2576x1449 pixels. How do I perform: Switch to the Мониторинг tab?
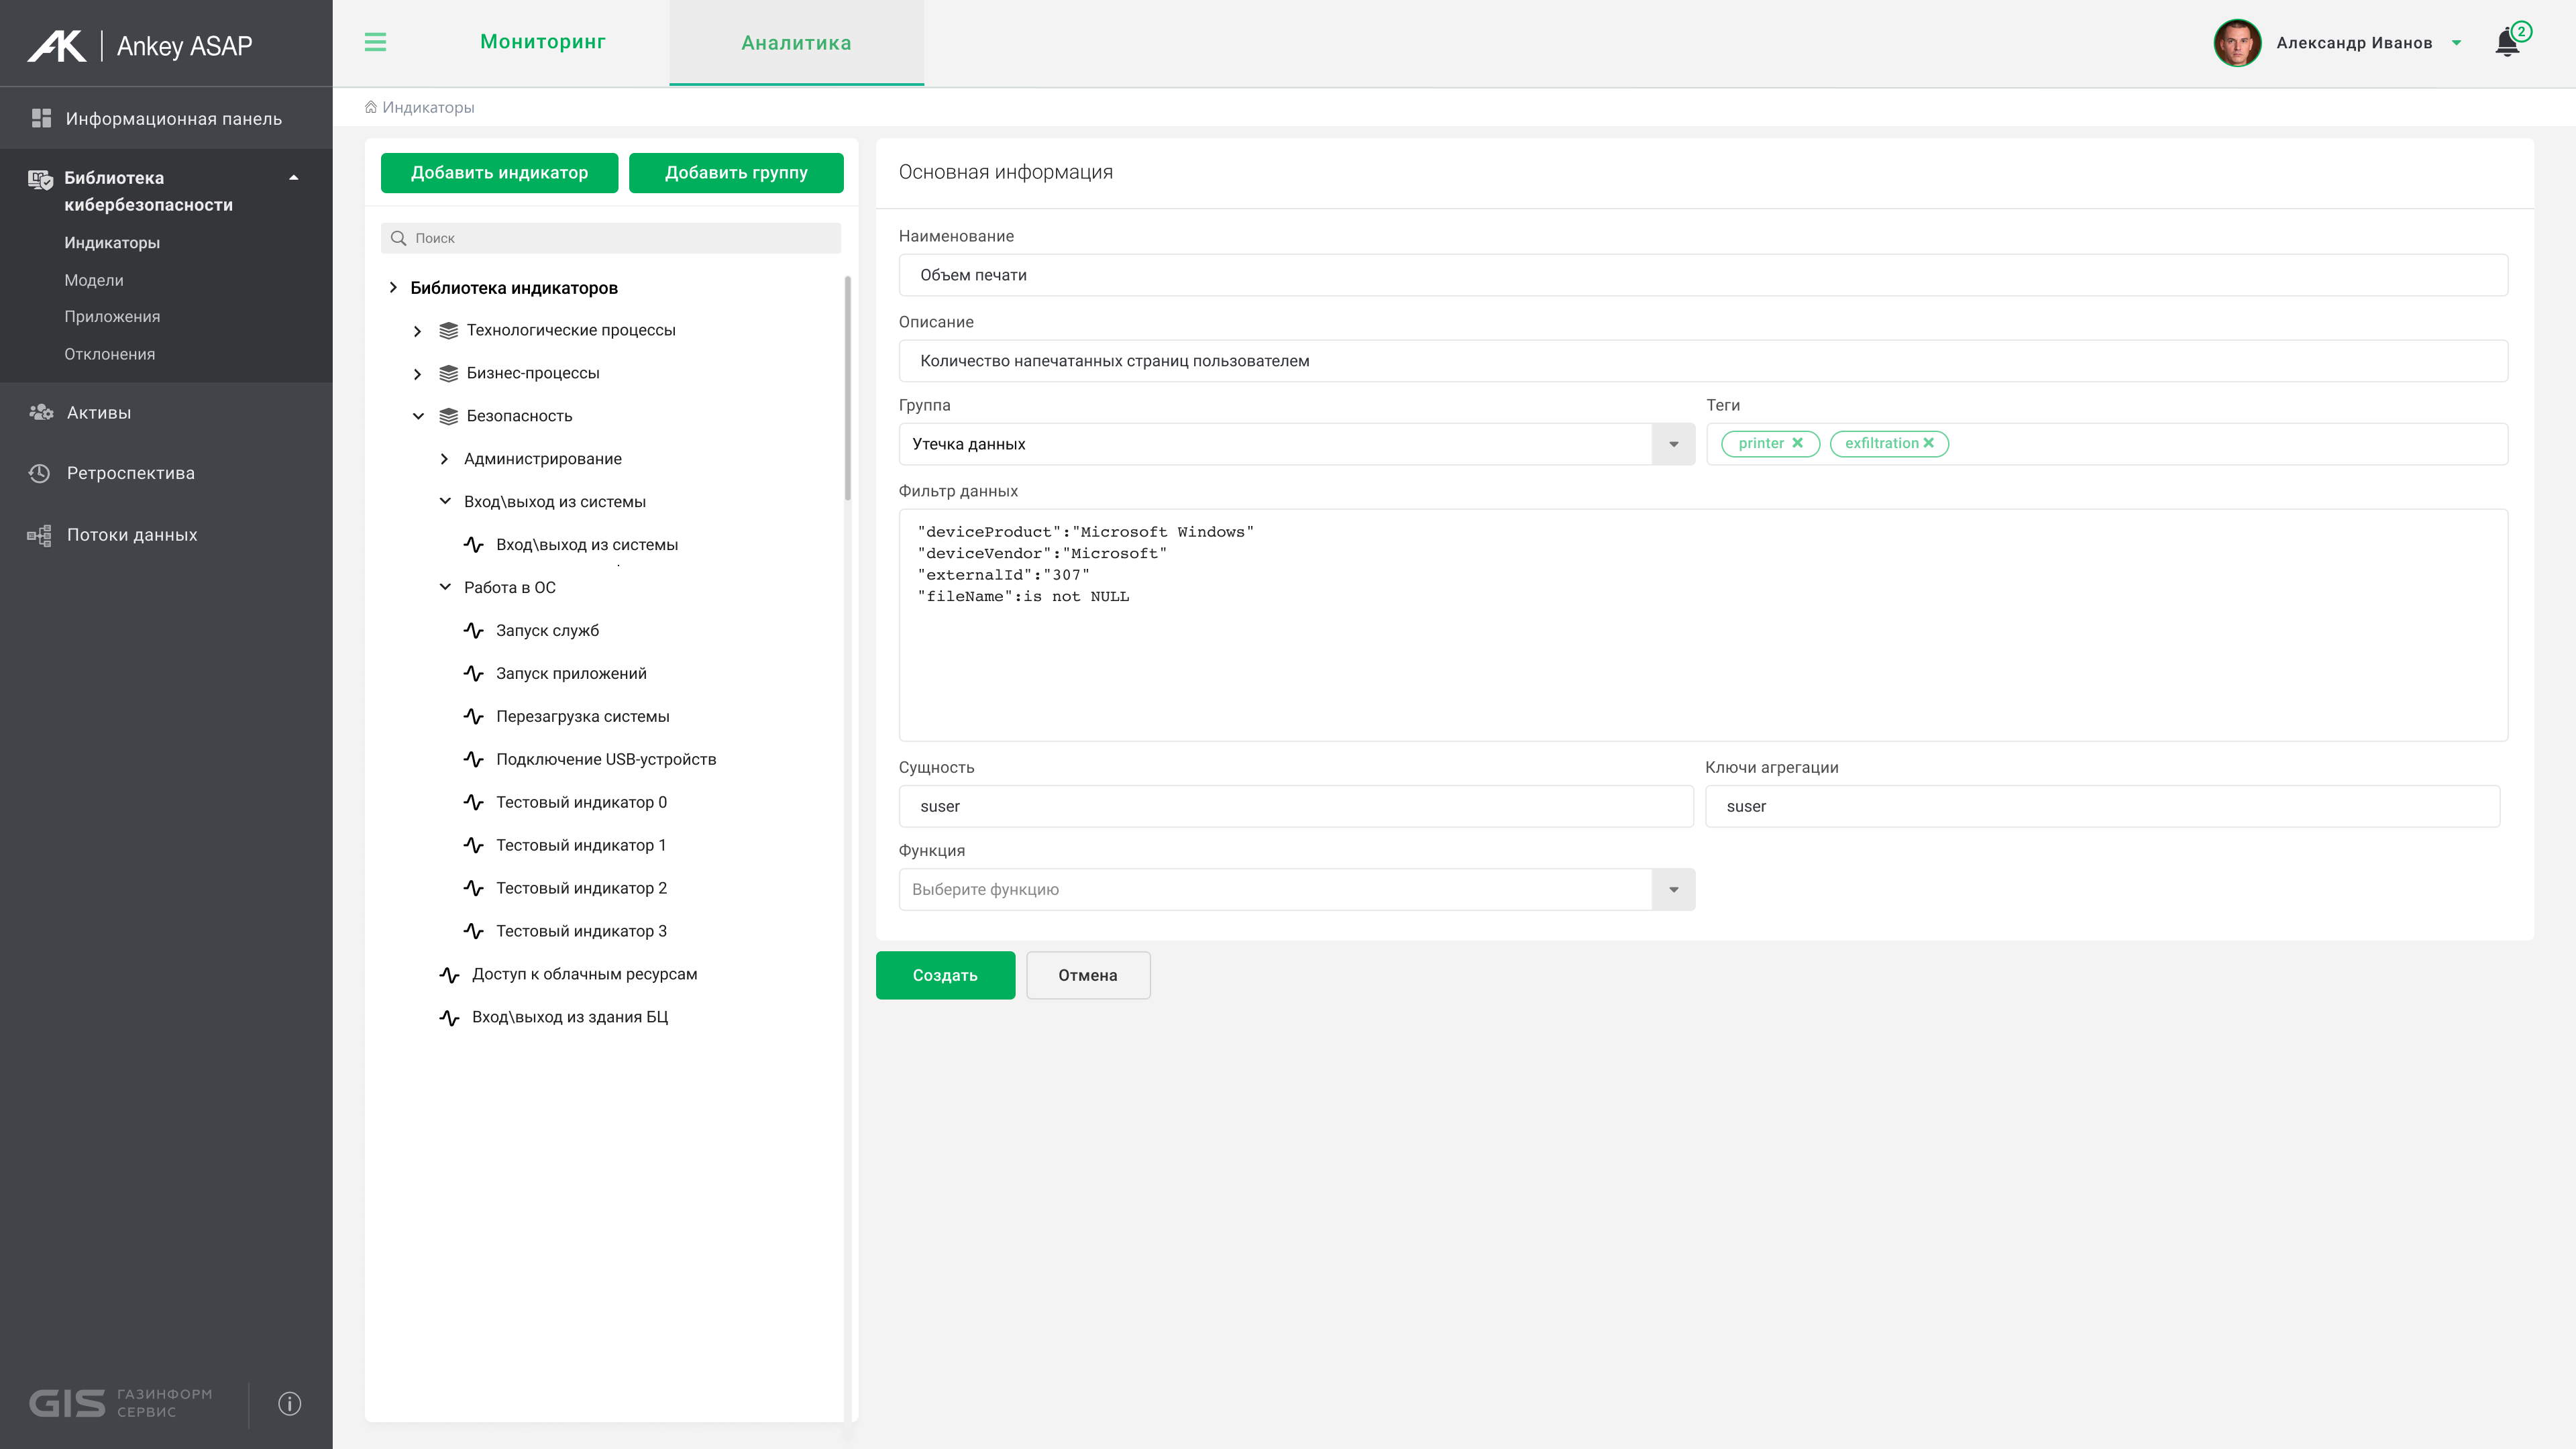coord(542,42)
